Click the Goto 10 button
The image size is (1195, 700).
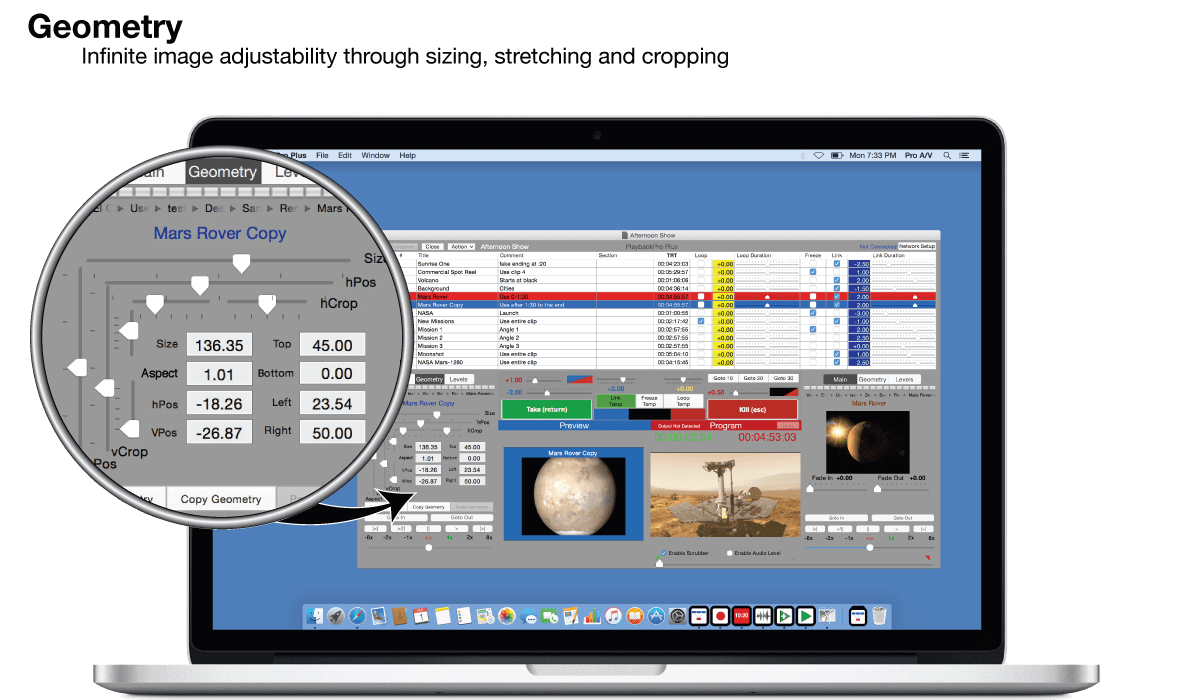pos(722,378)
